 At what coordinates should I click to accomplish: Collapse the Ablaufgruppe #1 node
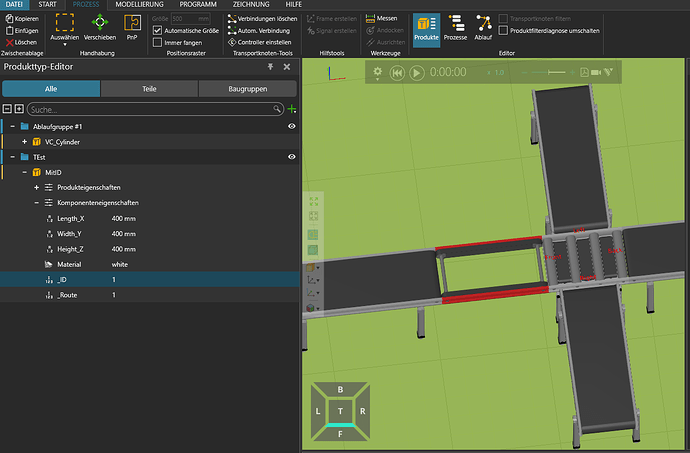pyautogui.click(x=12, y=126)
